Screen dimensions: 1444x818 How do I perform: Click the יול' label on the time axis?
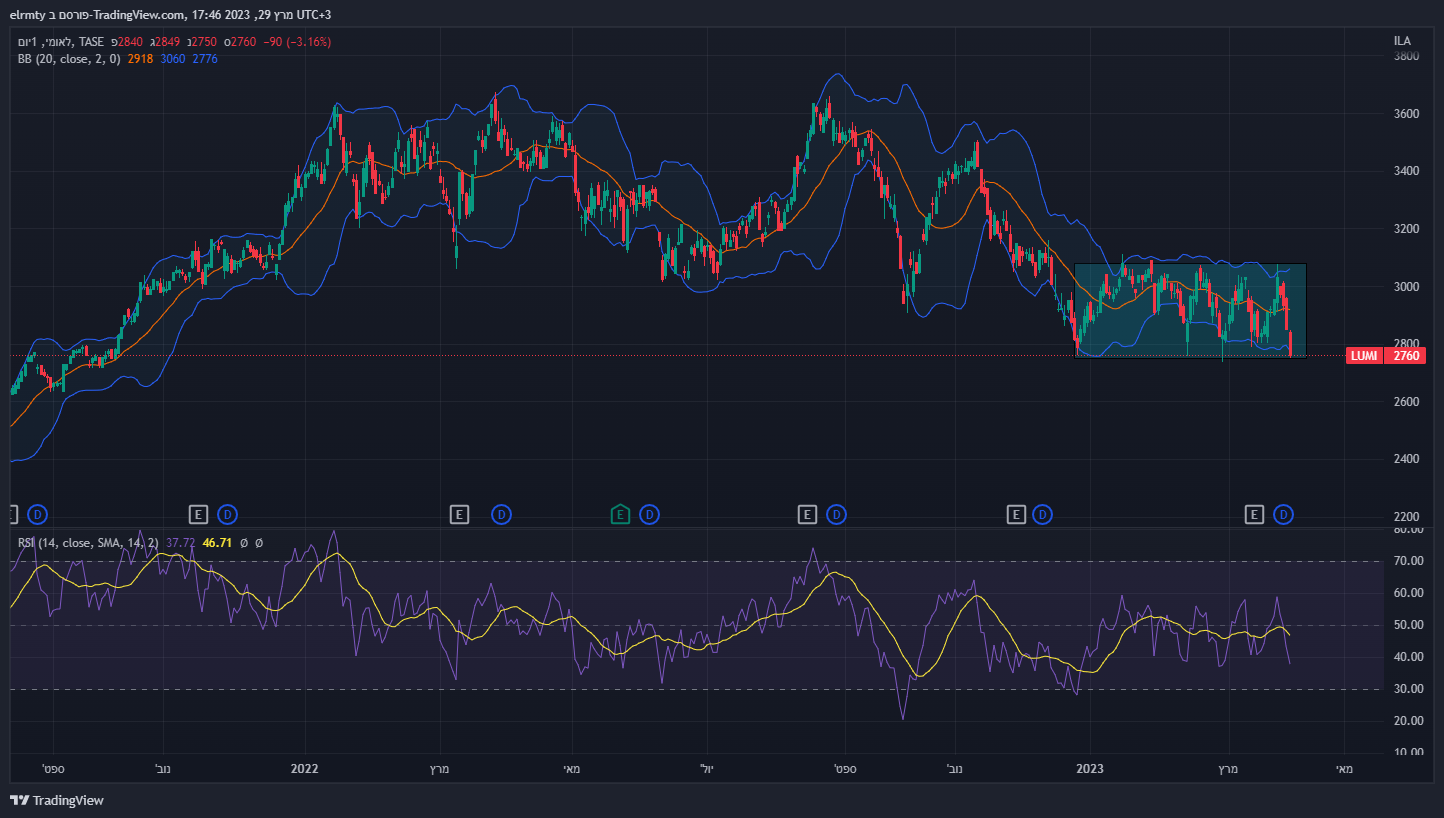(x=707, y=769)
